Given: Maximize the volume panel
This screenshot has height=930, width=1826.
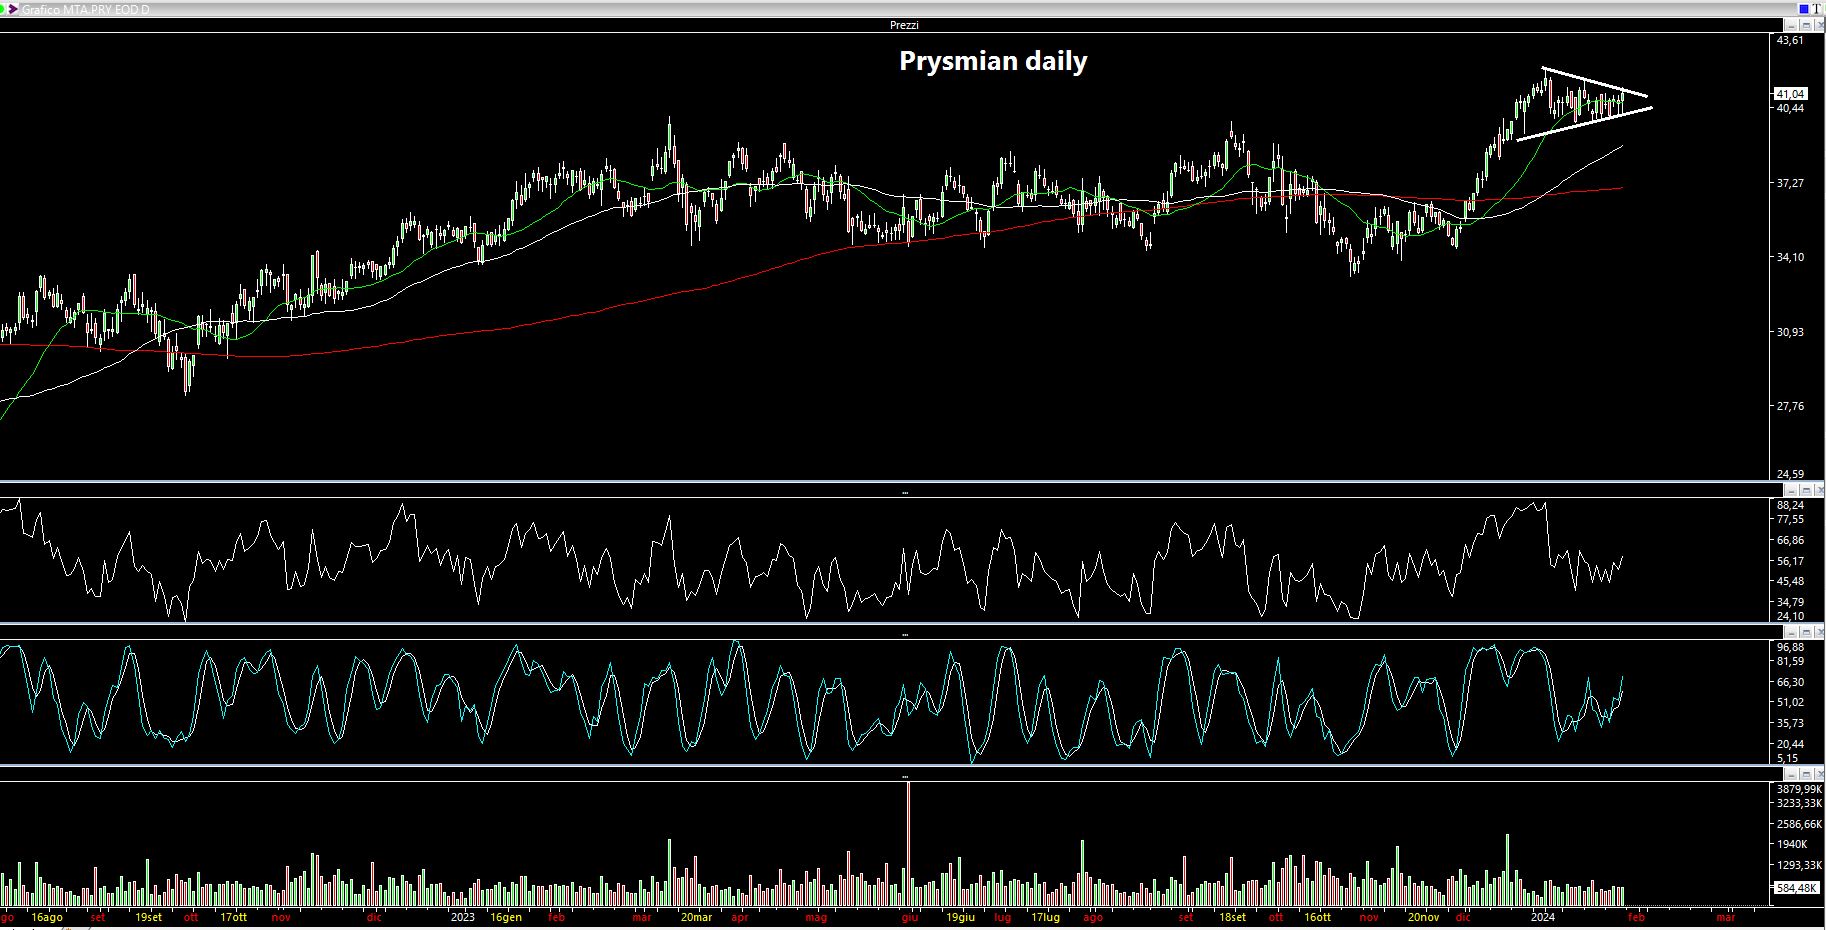Looking at the screenshot, I should coord(1806,775).
